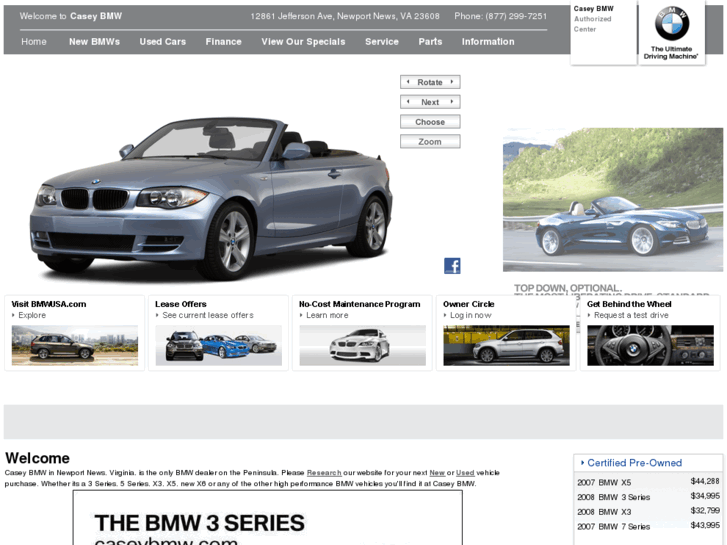Click The BMW 3 Series banner
This screenshot has width=727, height=545.
(268, 518)
